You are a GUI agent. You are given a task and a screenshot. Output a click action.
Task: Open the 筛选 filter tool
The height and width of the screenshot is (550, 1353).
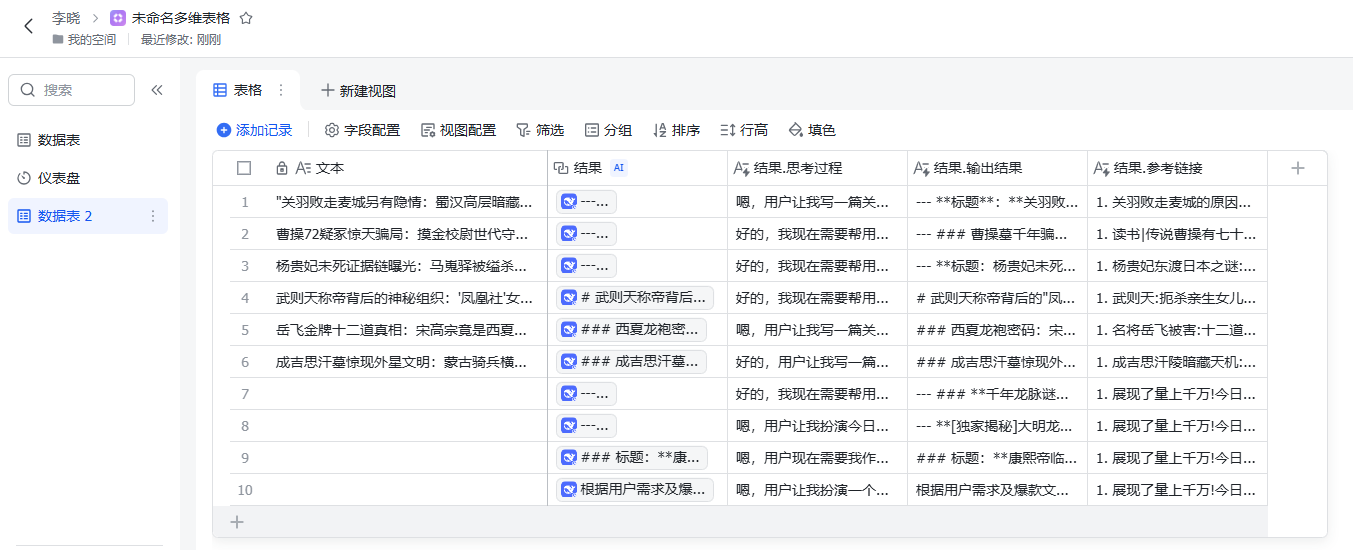[540, 130]
